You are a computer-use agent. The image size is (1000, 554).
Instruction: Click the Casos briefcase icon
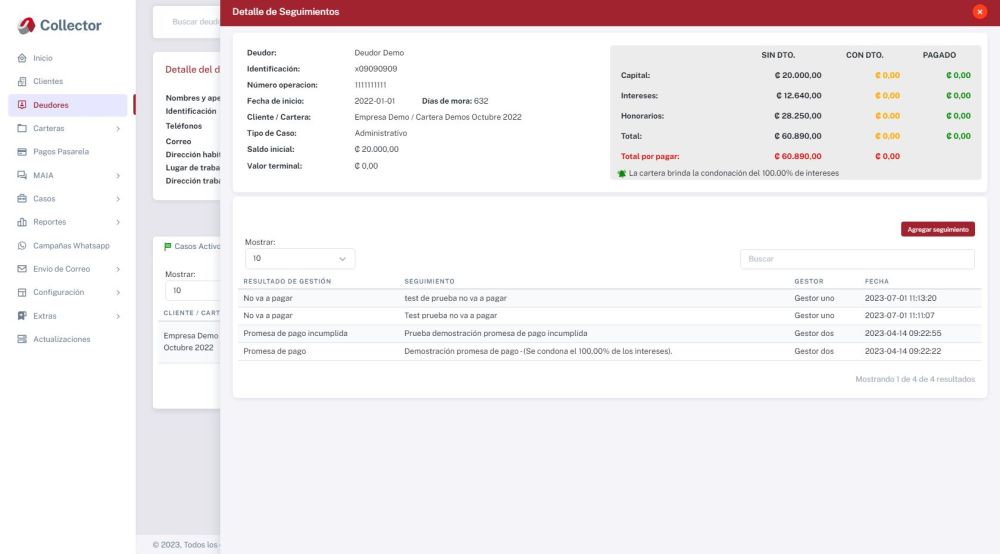[22, 199]
